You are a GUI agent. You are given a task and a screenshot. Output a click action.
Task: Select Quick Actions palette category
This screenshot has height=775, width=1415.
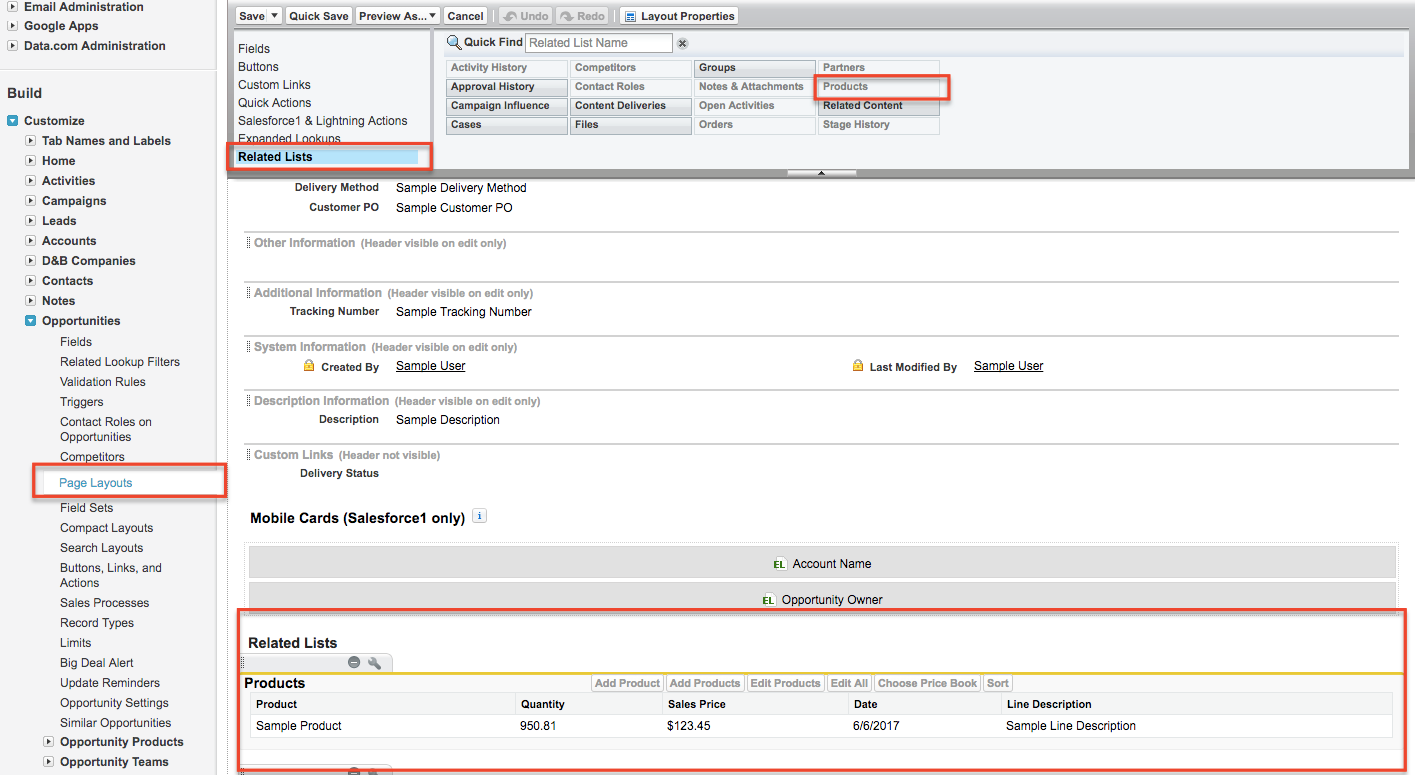tap(274, 103)
